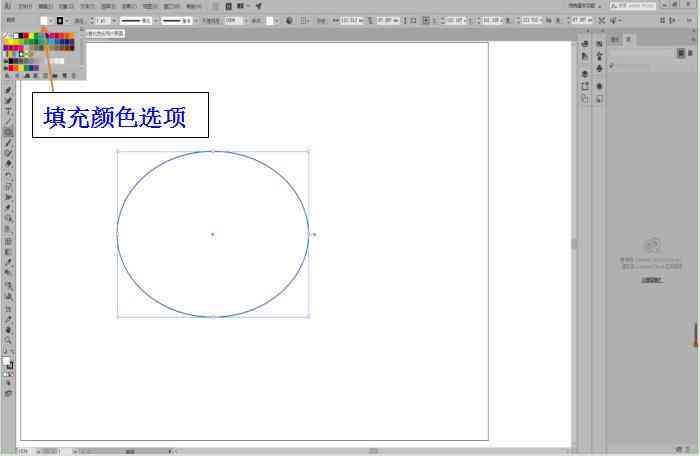Select the Zoom tool in toolbox

pos(8,340)
